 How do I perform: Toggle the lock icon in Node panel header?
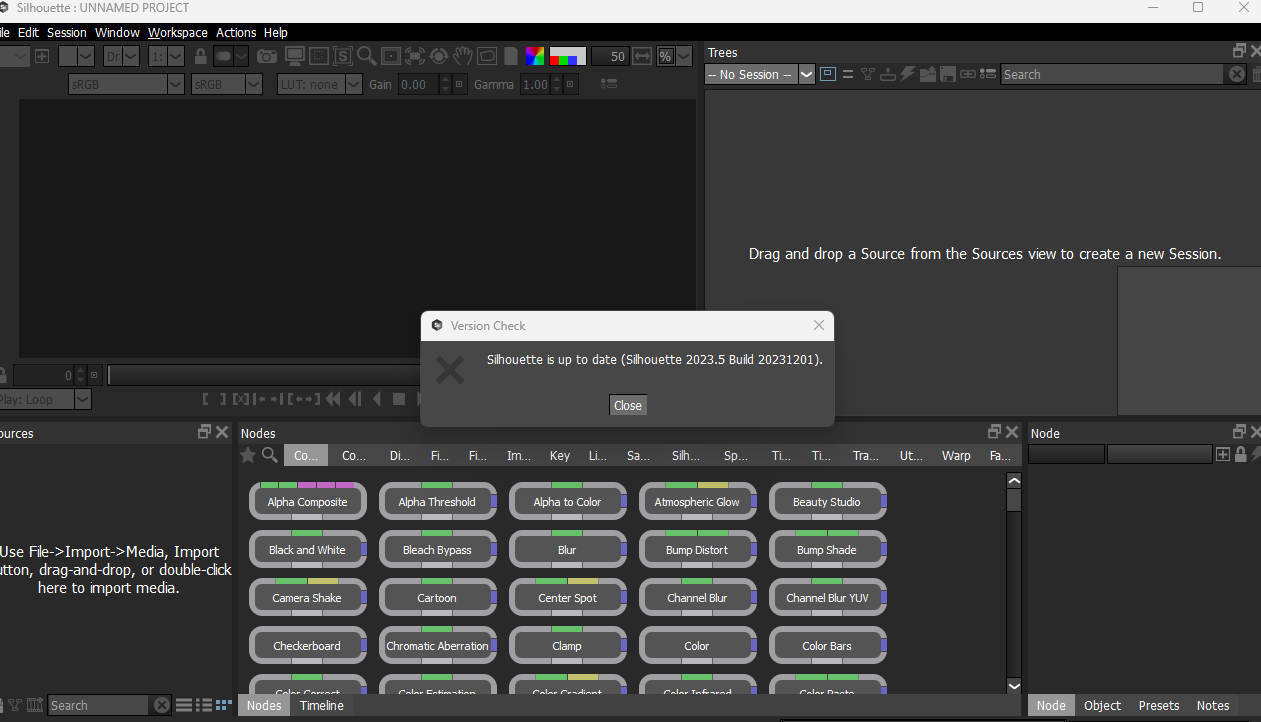(1241, 454)
